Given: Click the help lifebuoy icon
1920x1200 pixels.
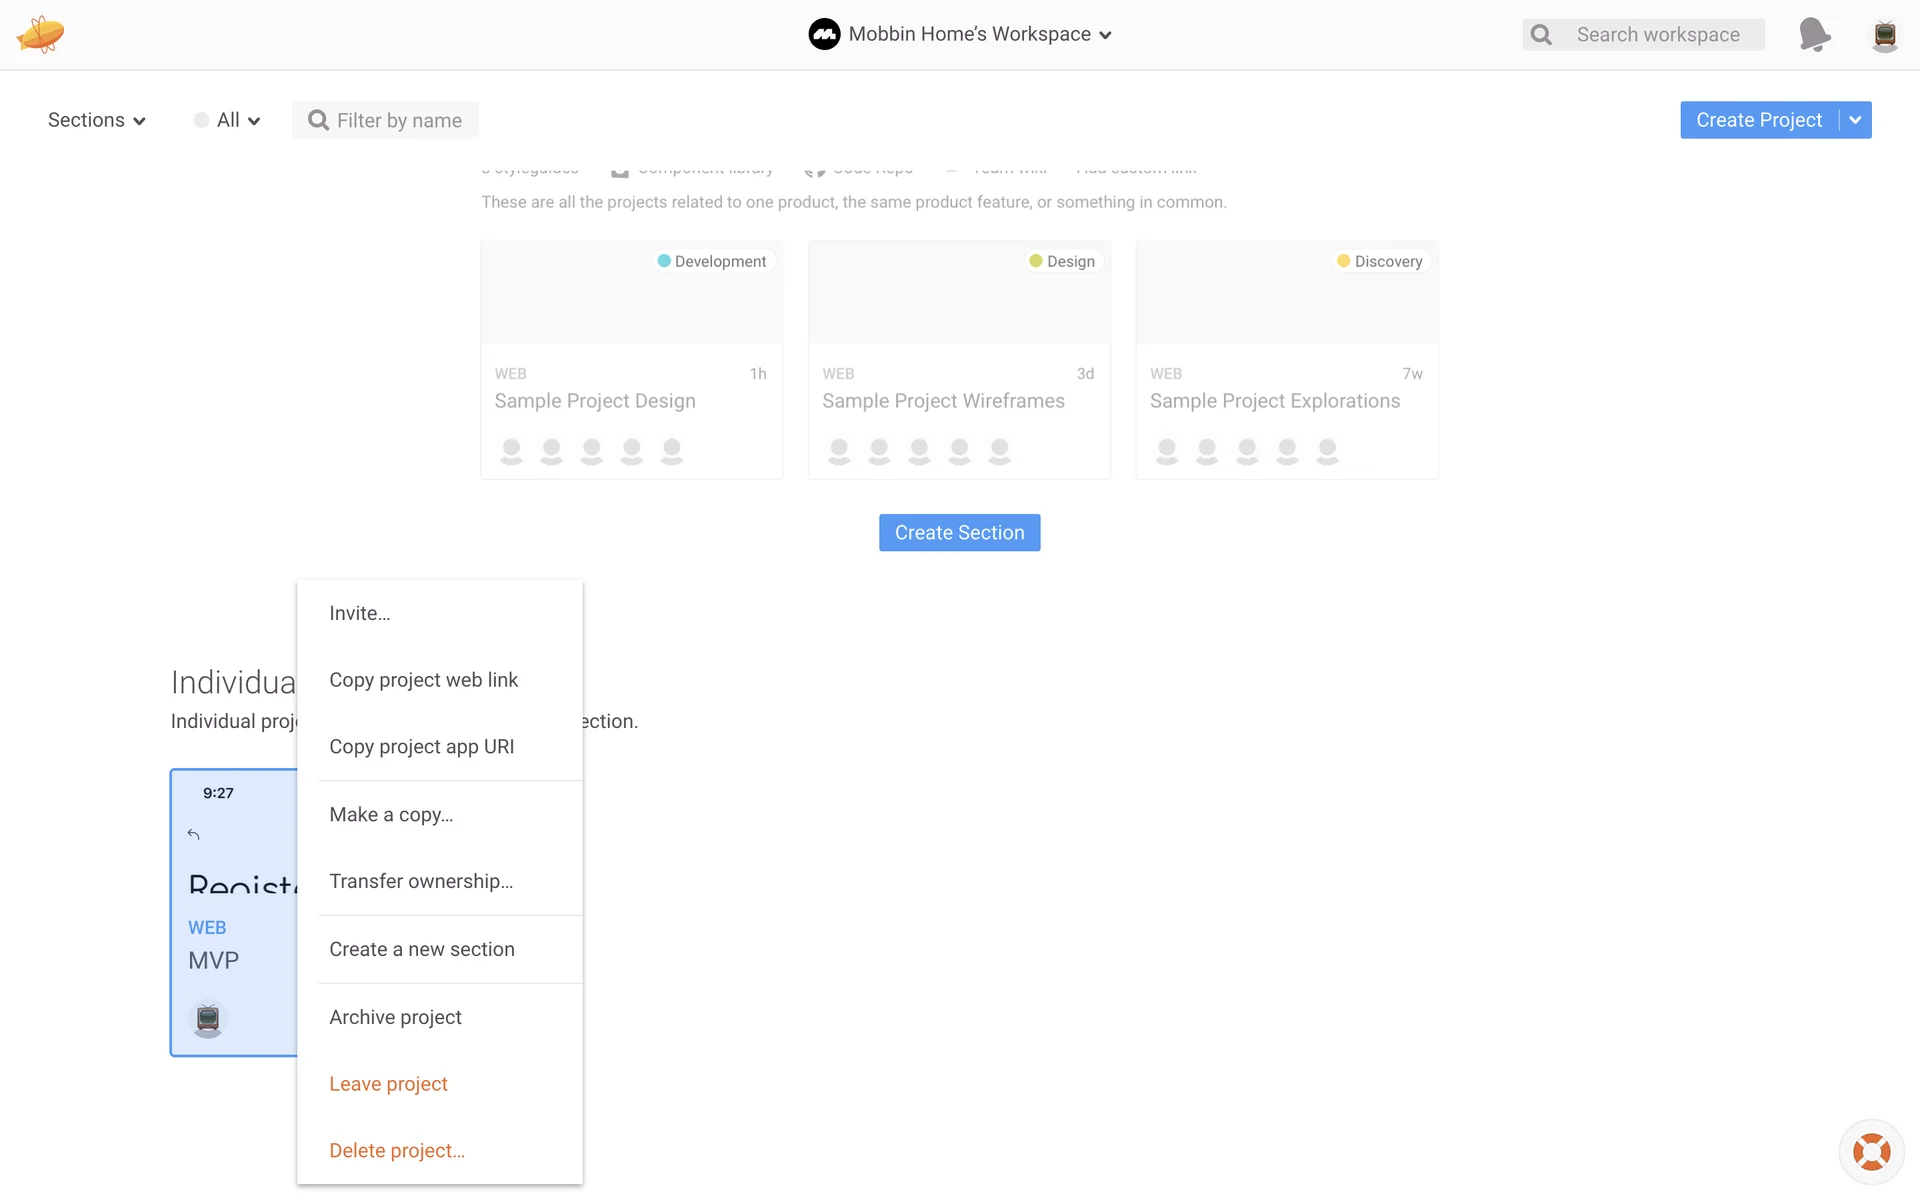Looking at the screenshot, I should click(1871, 1151).
